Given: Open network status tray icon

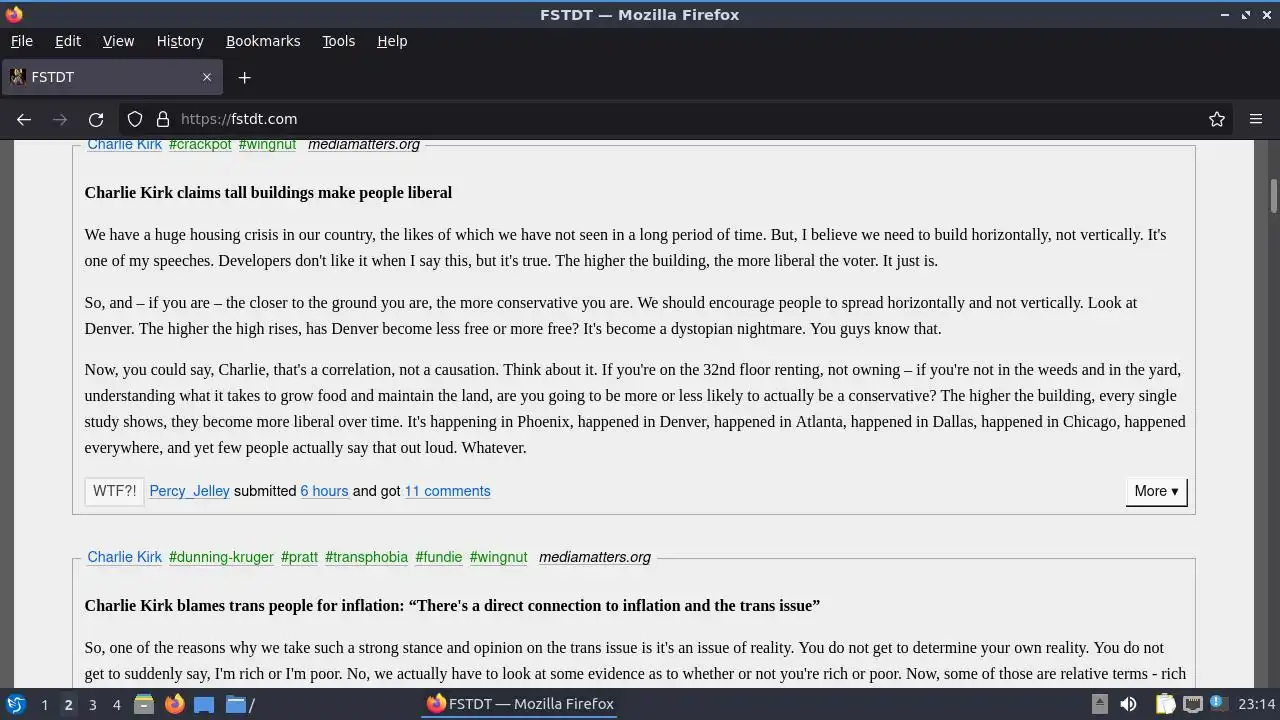Looking at the screenshot, I should (1192, 704).
